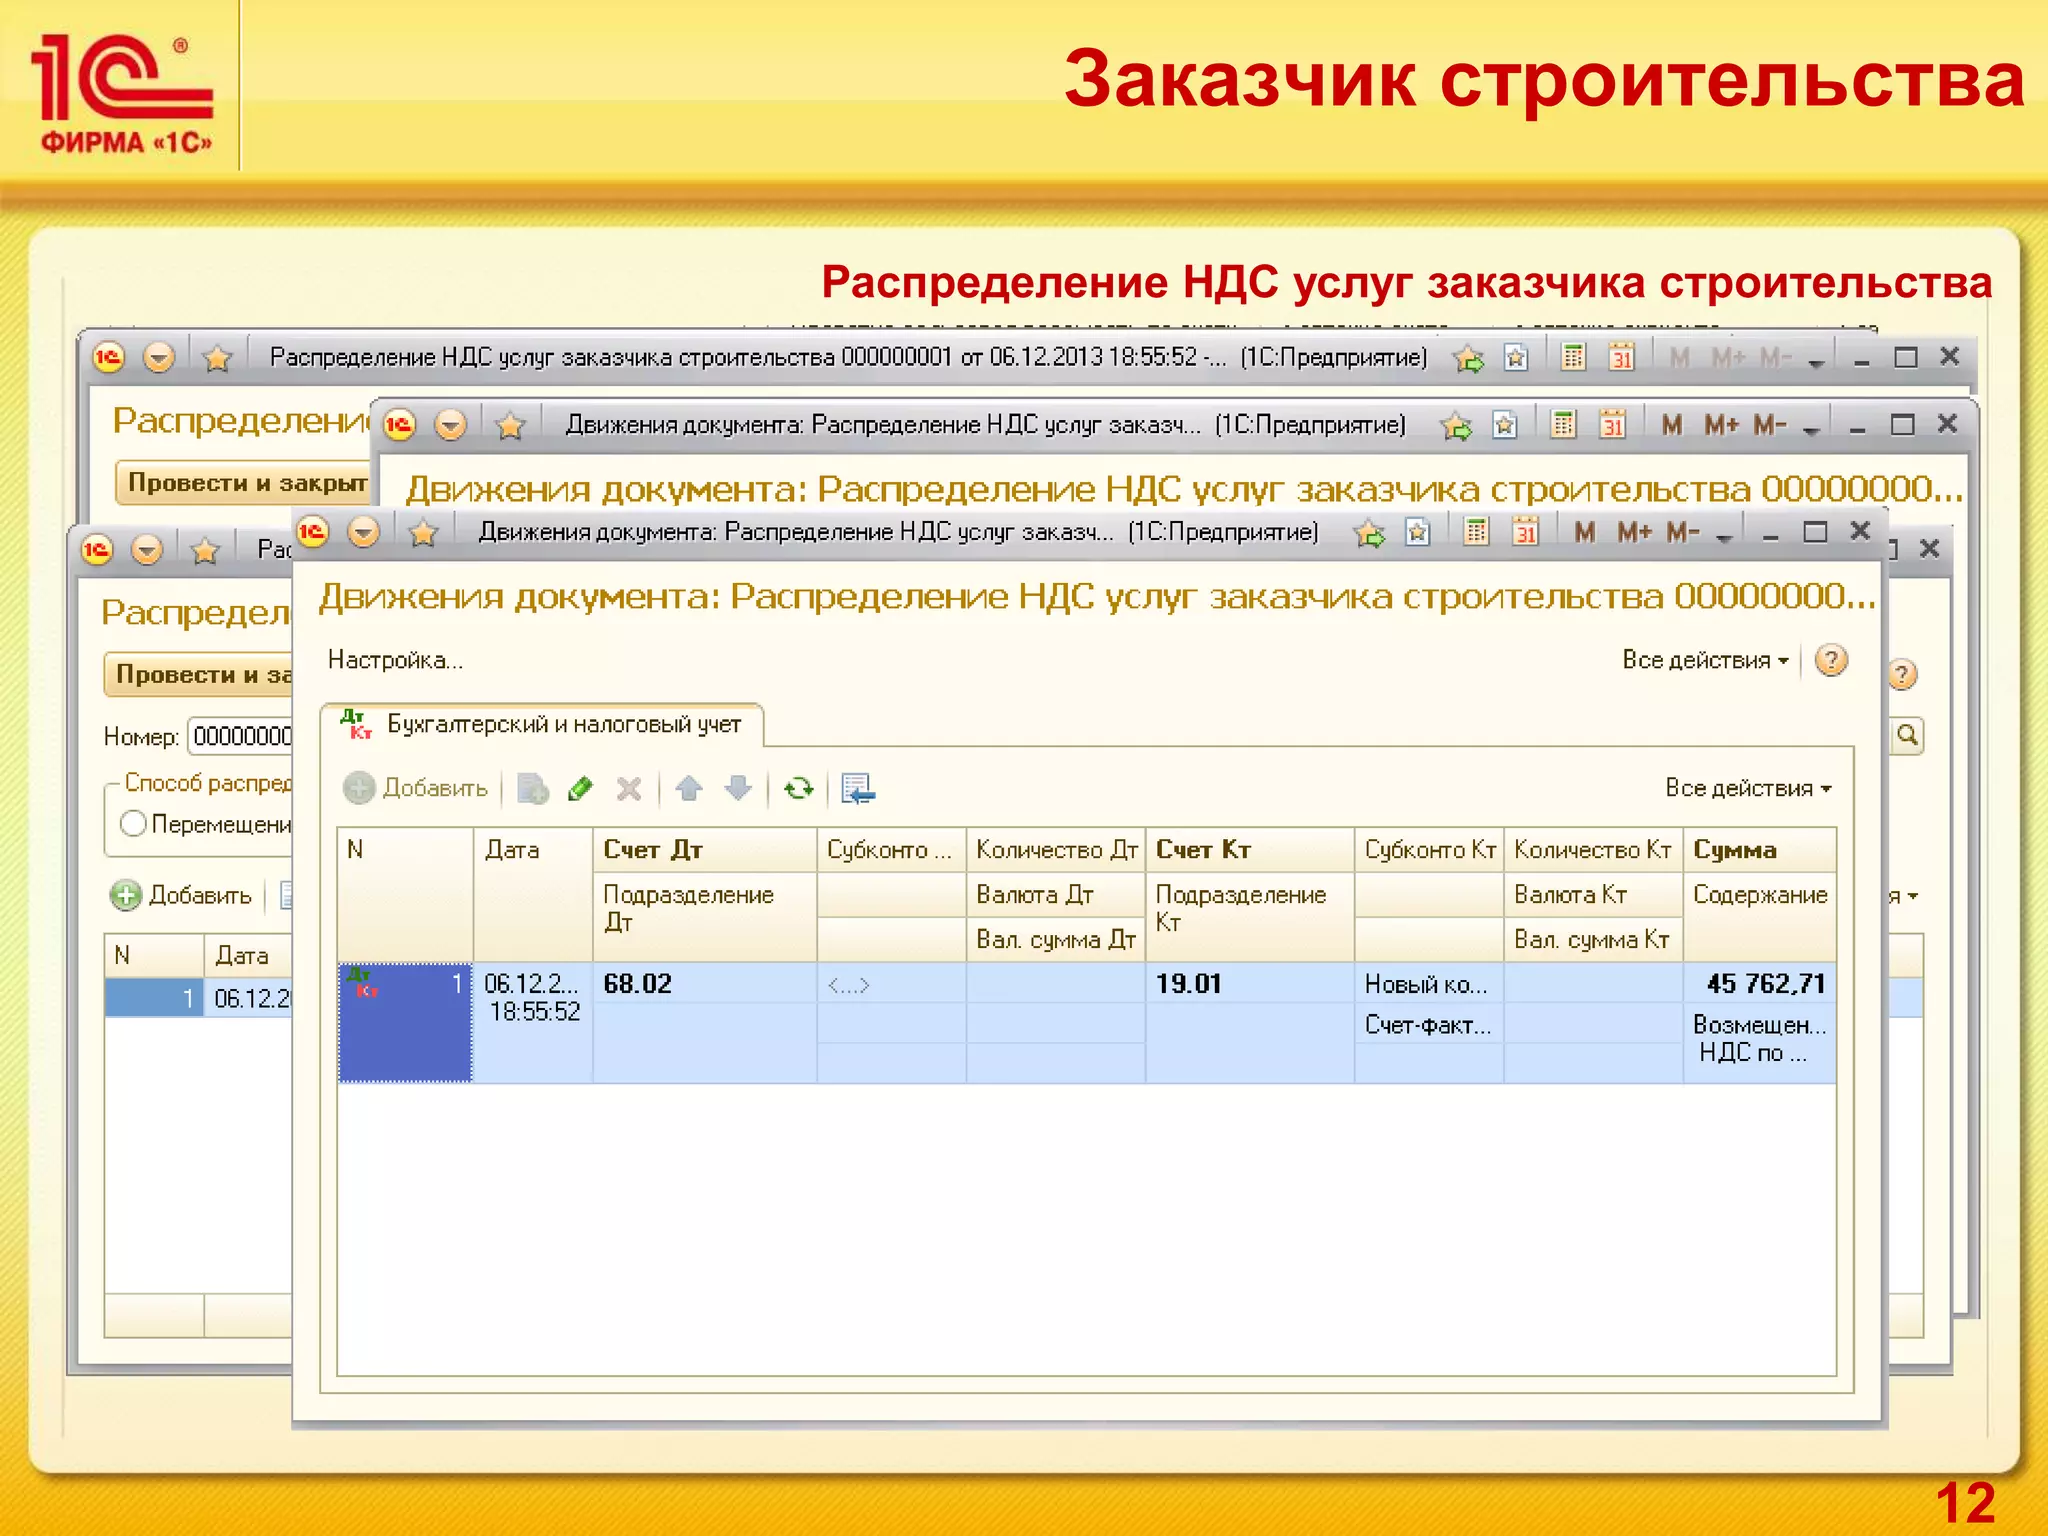Image resolution: width=2048 pixels, height=1536 pixels.
Task: Click the M memory button in the front window
Action: pyautogui.click(x=1584, y=532)
